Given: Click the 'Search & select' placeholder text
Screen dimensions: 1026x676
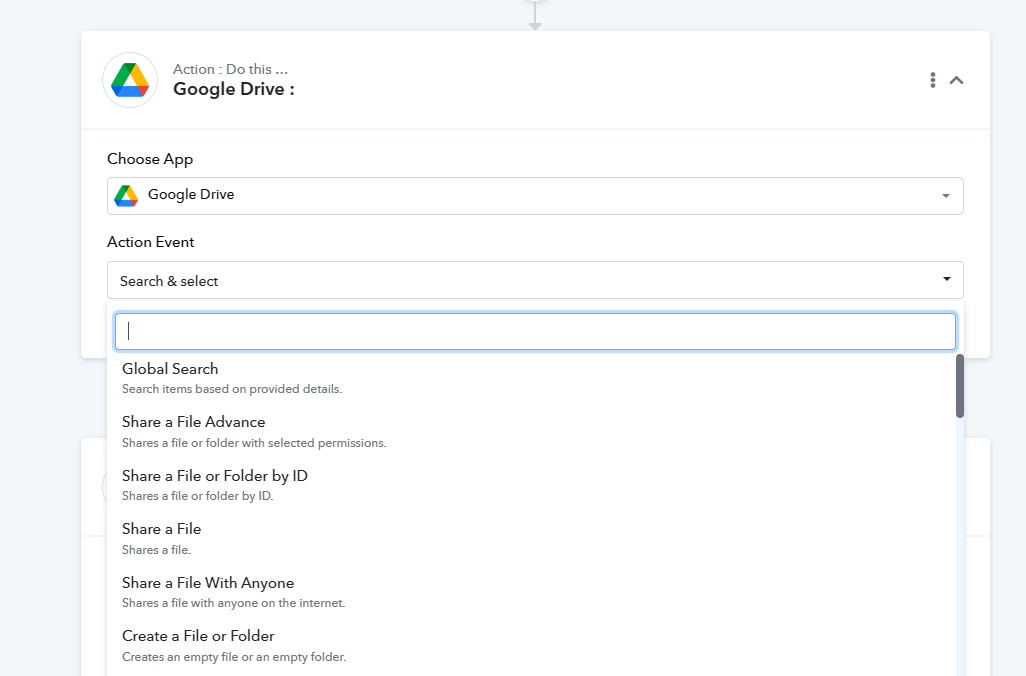Looking at the screenshot, I should 169,281.
